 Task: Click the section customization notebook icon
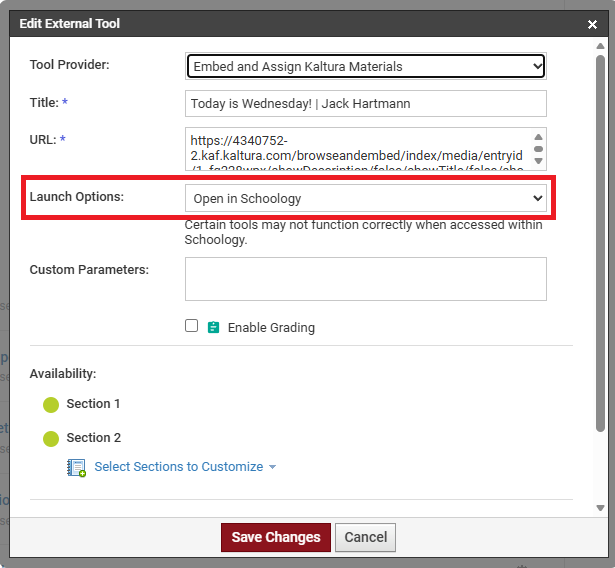77,467
